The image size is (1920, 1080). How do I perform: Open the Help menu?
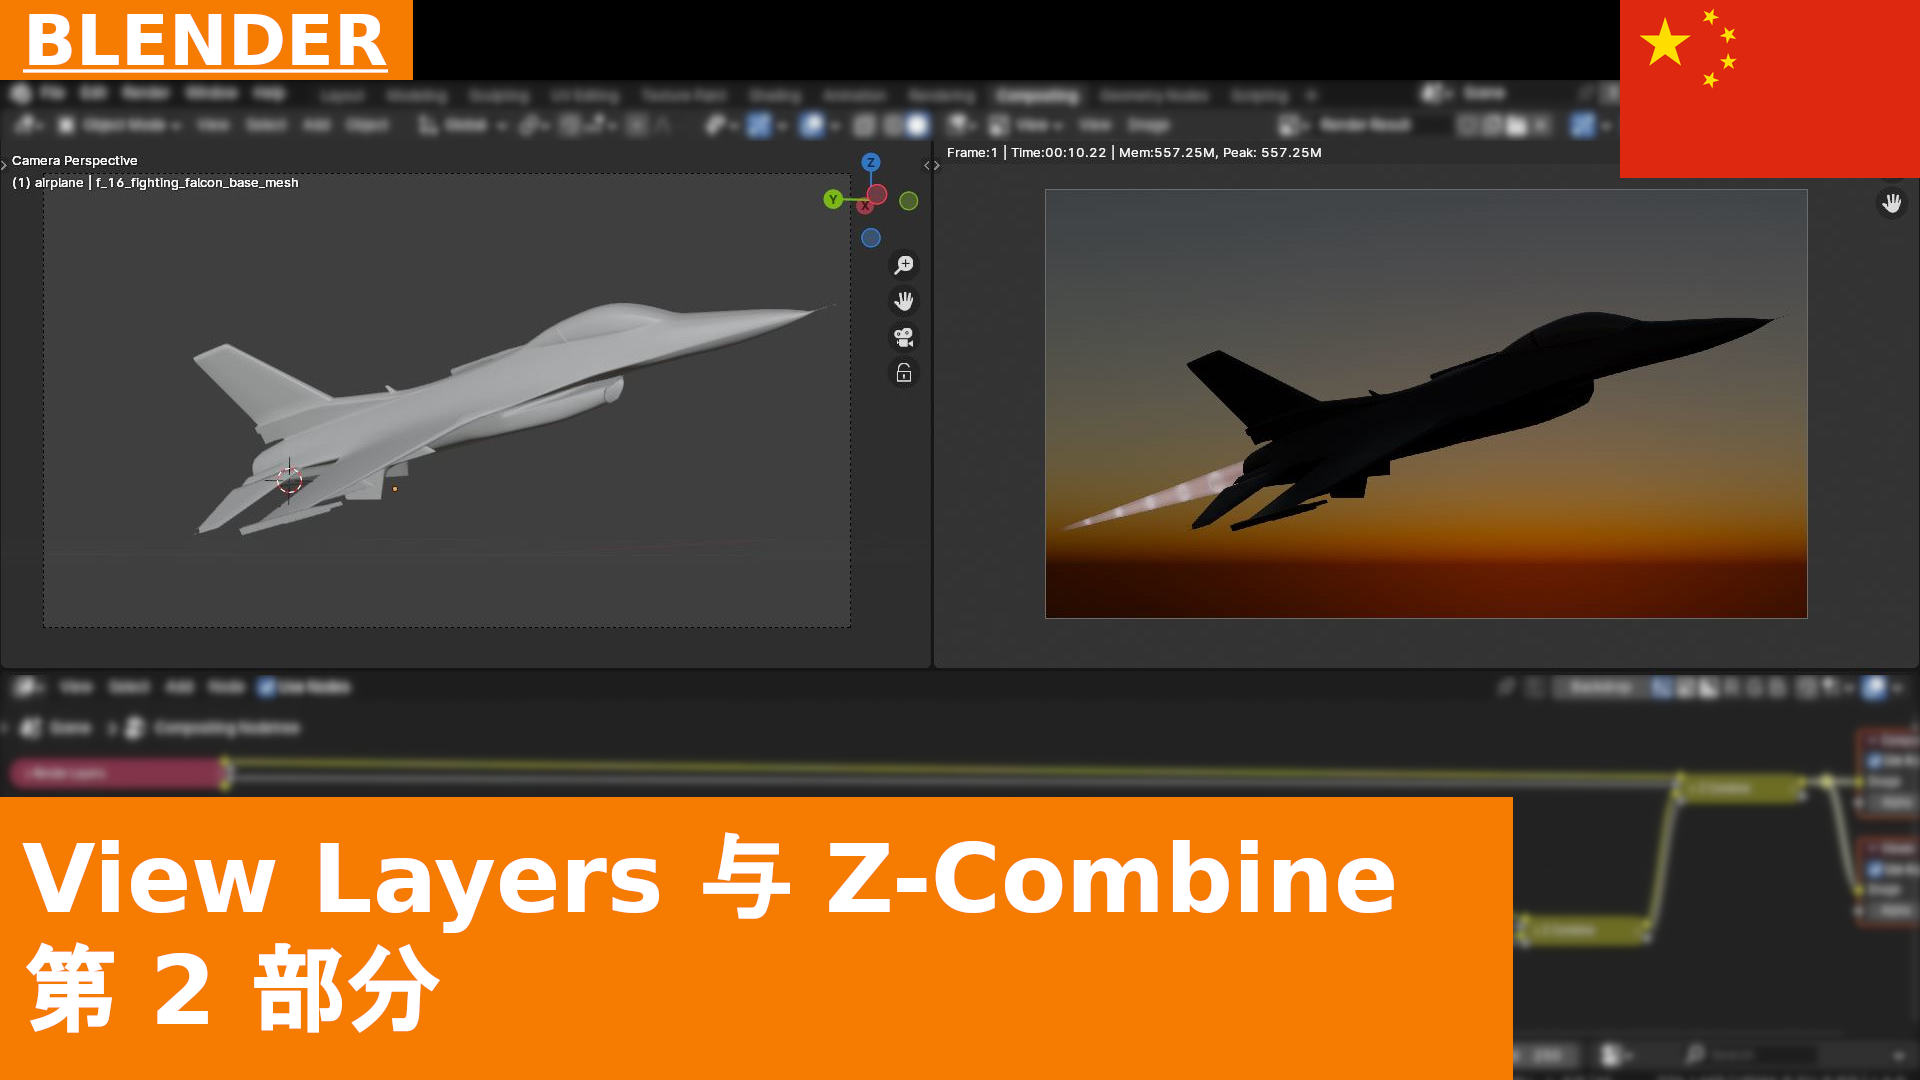click(268, 94)
